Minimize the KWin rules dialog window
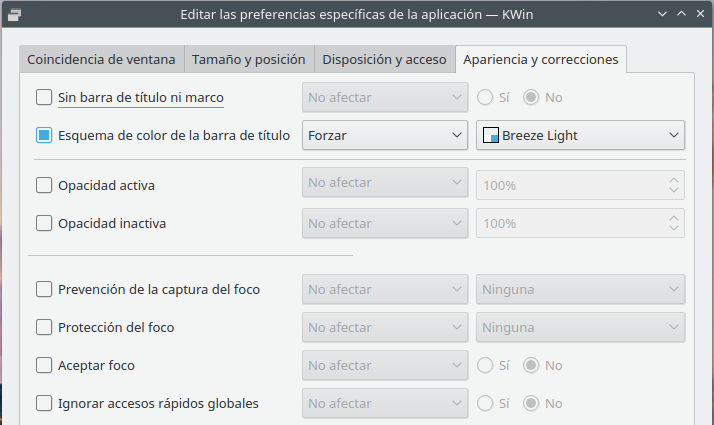The image size is (714, 425). 660,14
